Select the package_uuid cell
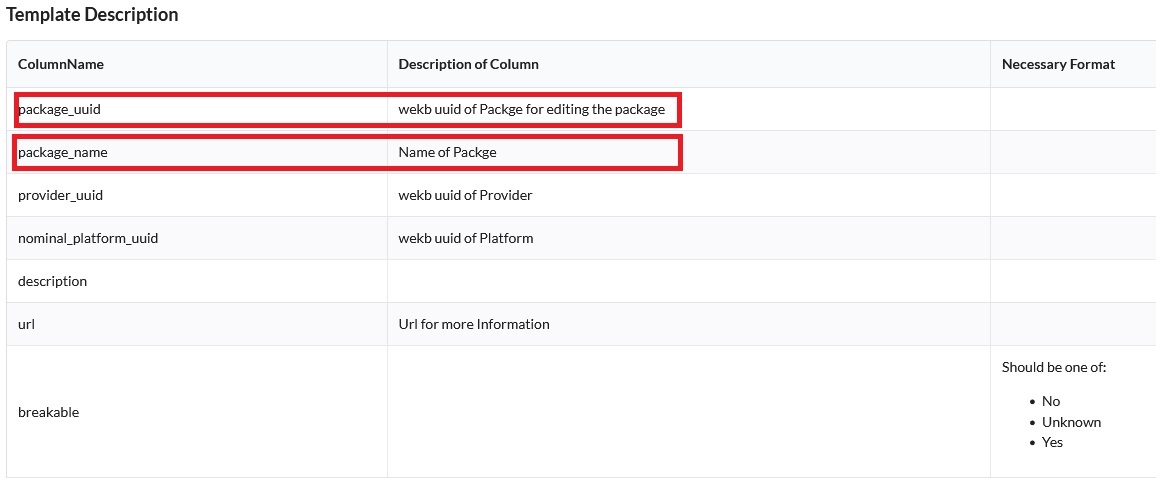Image resolution: width=1156 pixels, height=478 pixels. pyautogui.click(x=59, y=109)
